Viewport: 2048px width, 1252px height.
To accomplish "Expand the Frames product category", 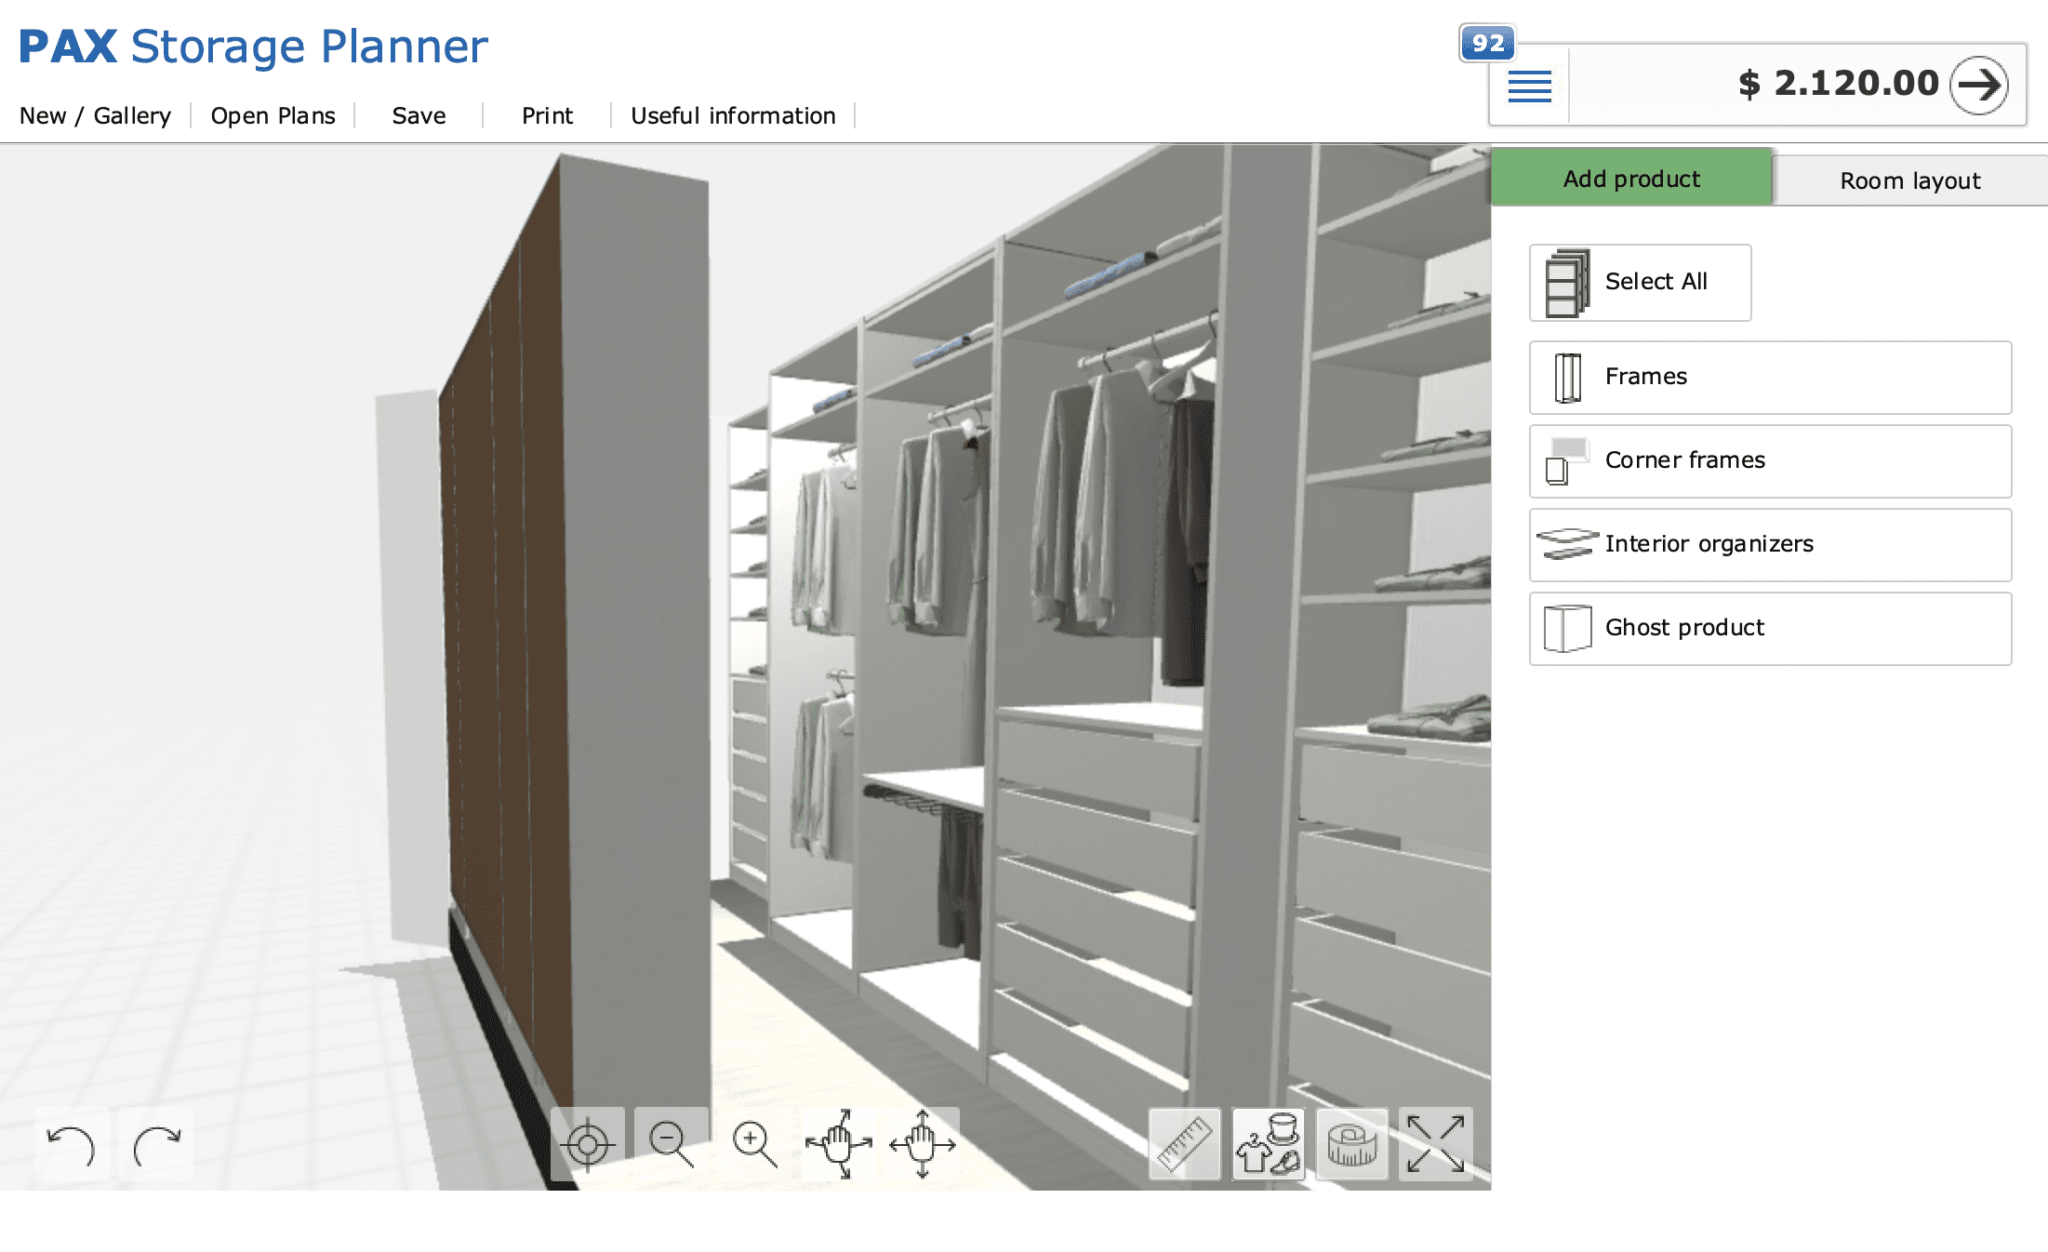I will click(1768, 377).
